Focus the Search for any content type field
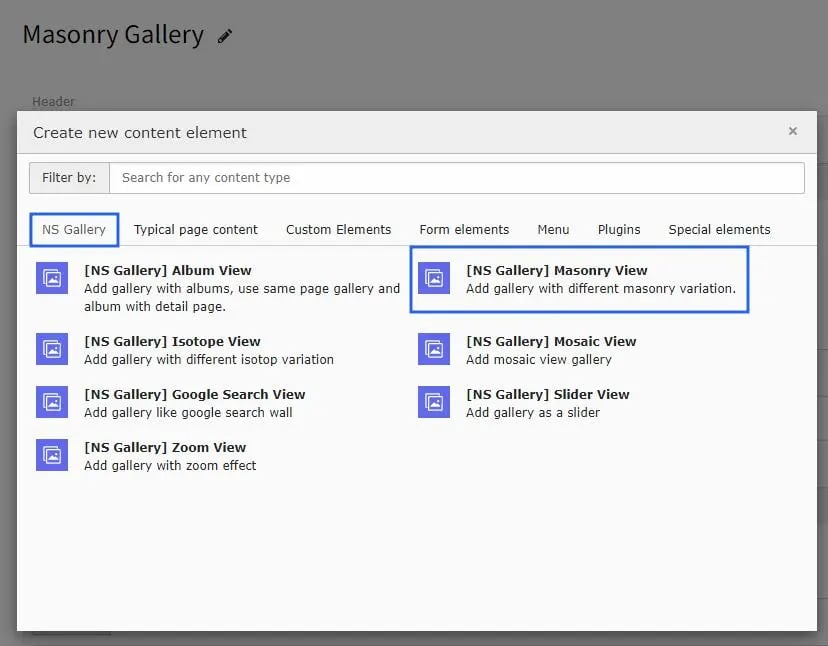Viewport: 828px width, 646px height. point(457,178)
